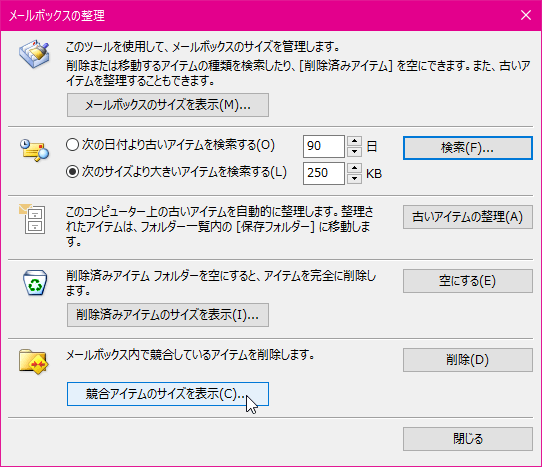
Task: Decrease the KB size with down arrow
Action: pos(354,179)
